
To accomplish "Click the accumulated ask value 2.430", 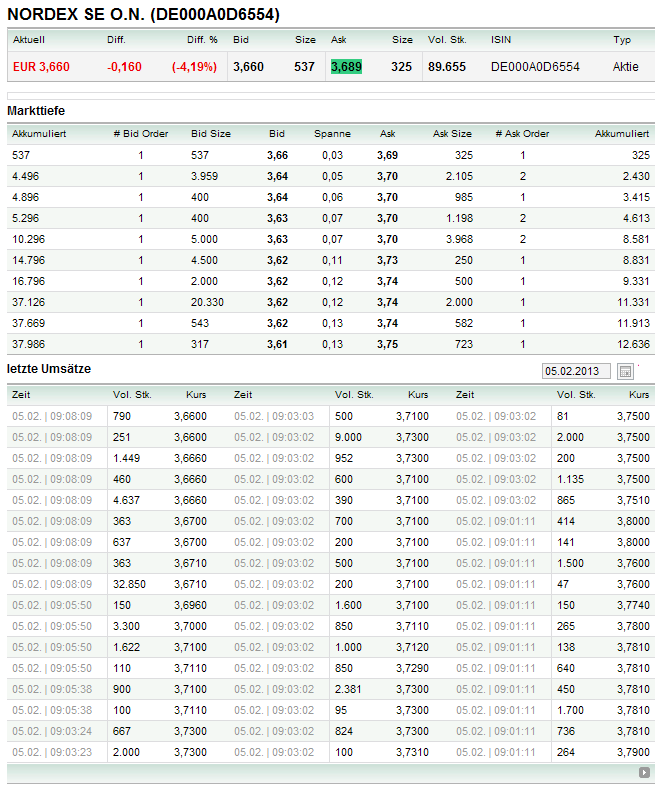I will (636, 176).
